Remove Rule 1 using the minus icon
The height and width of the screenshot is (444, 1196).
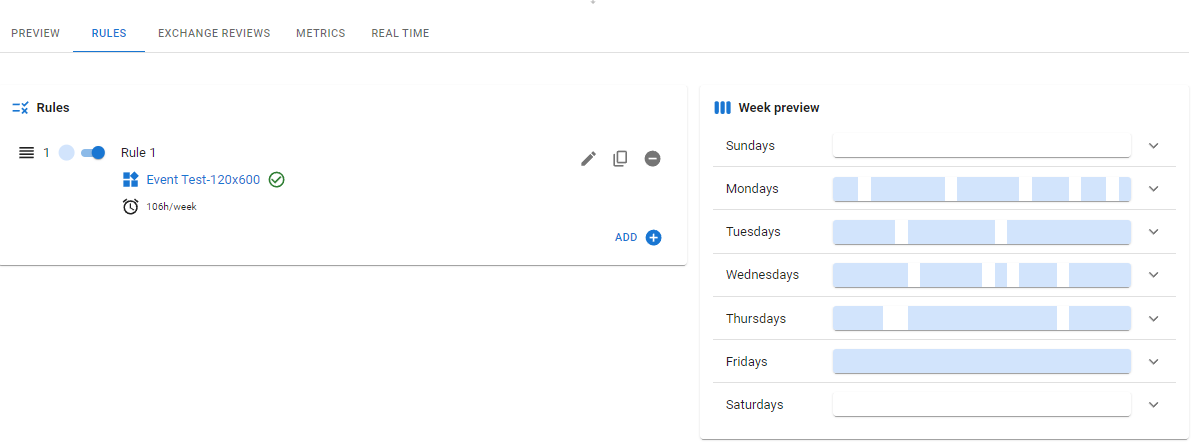[x=652, y=158]
